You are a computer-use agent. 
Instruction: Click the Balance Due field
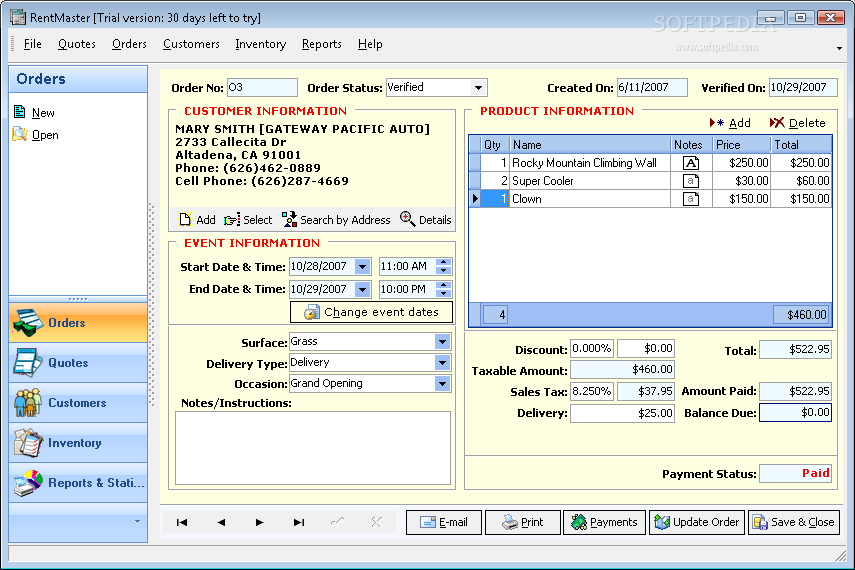pos(796,413)
